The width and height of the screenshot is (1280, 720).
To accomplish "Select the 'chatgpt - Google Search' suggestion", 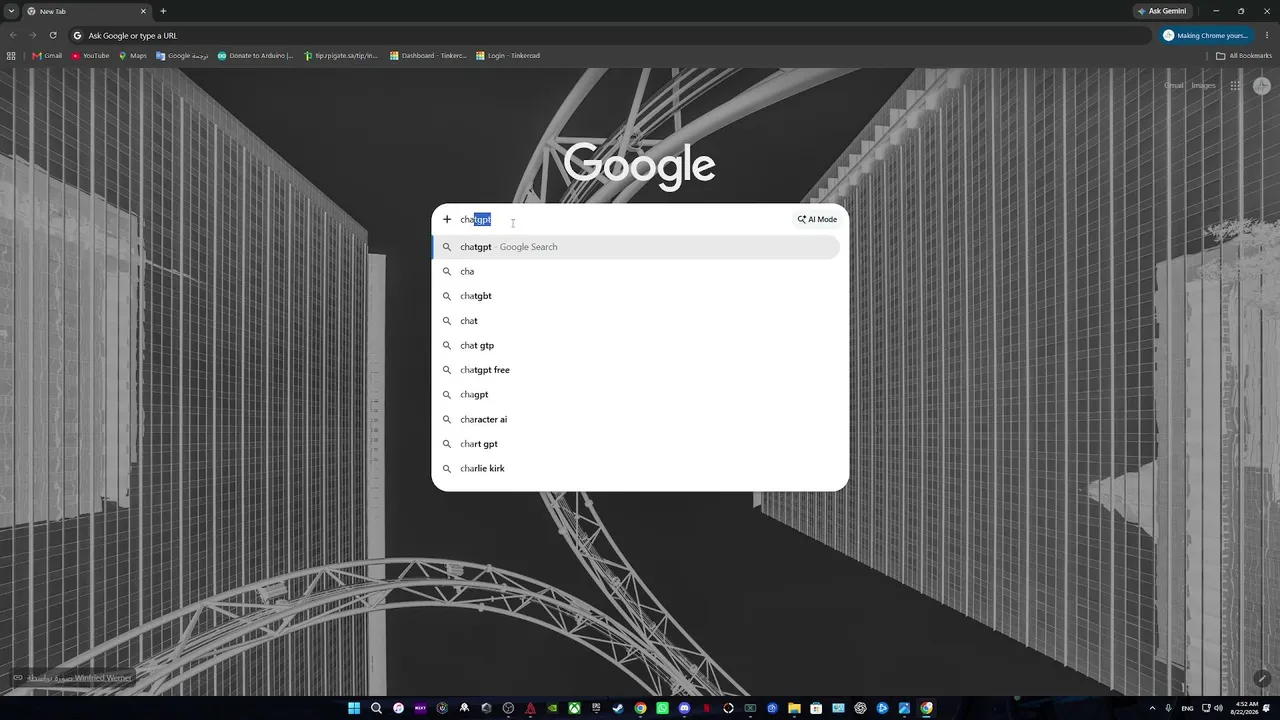I will coord(636,247).
